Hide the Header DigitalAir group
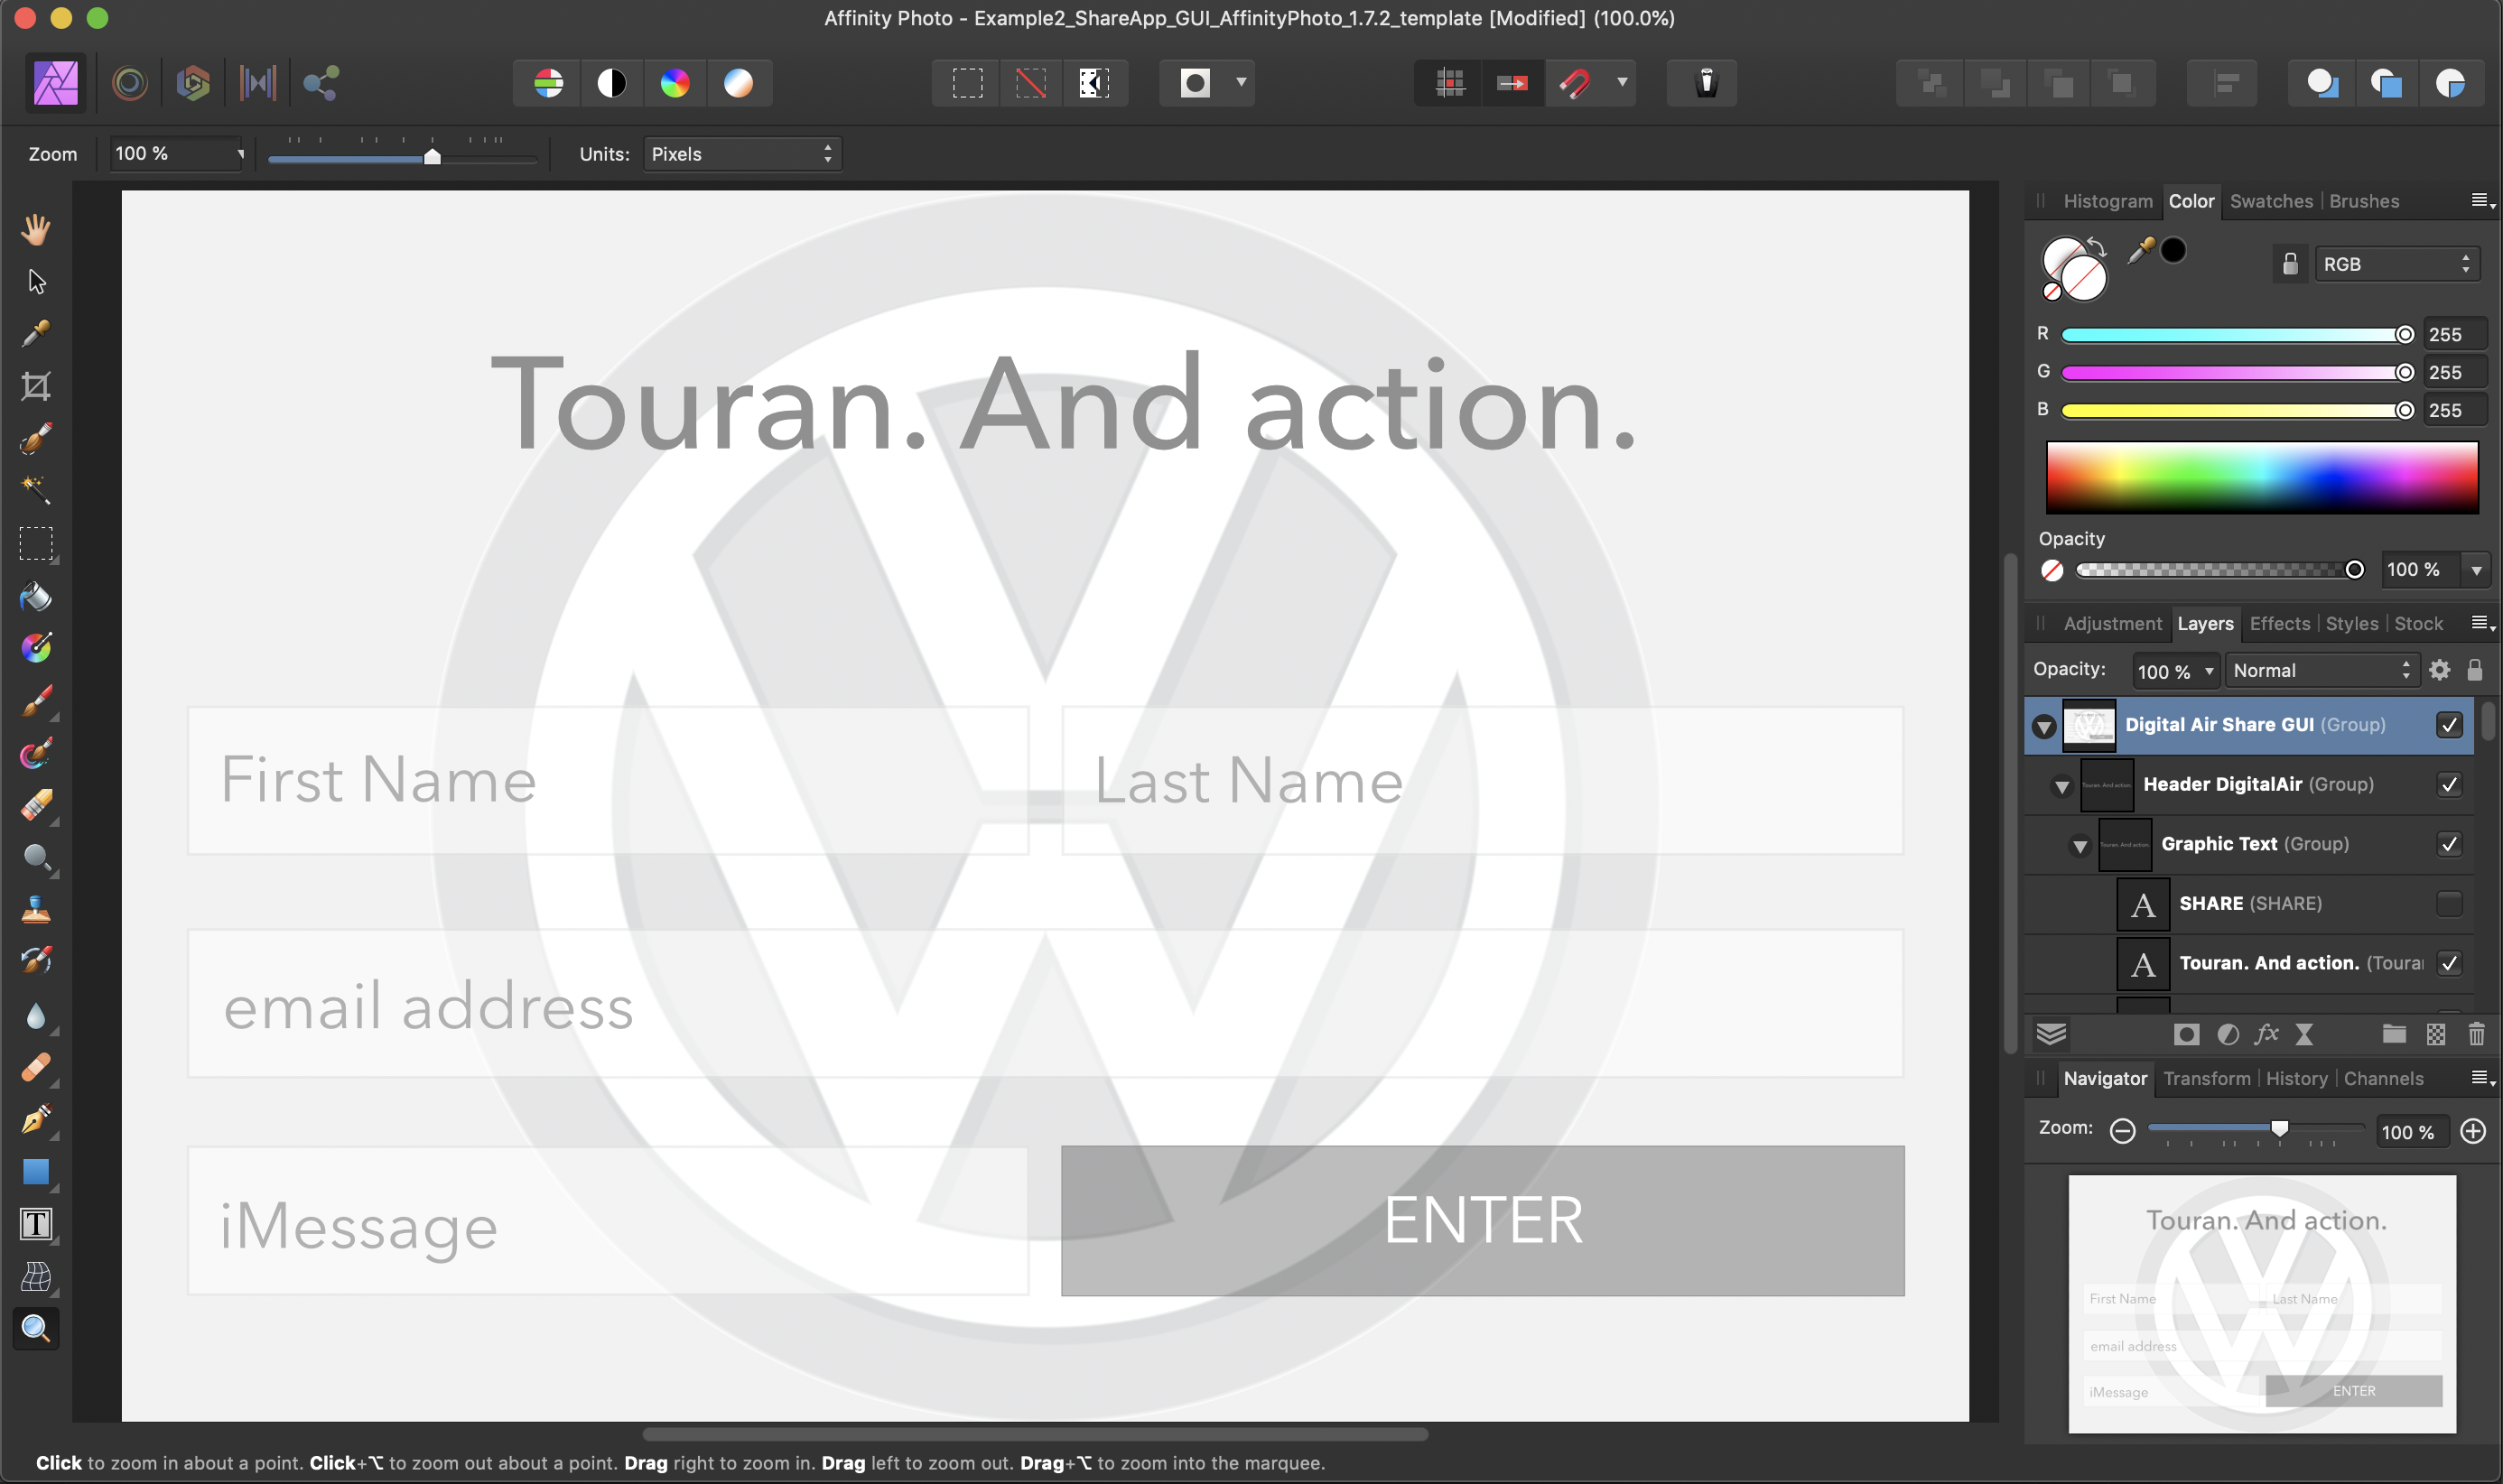The height and width of the screenshot is (1484, 2503). point(2449,784)
